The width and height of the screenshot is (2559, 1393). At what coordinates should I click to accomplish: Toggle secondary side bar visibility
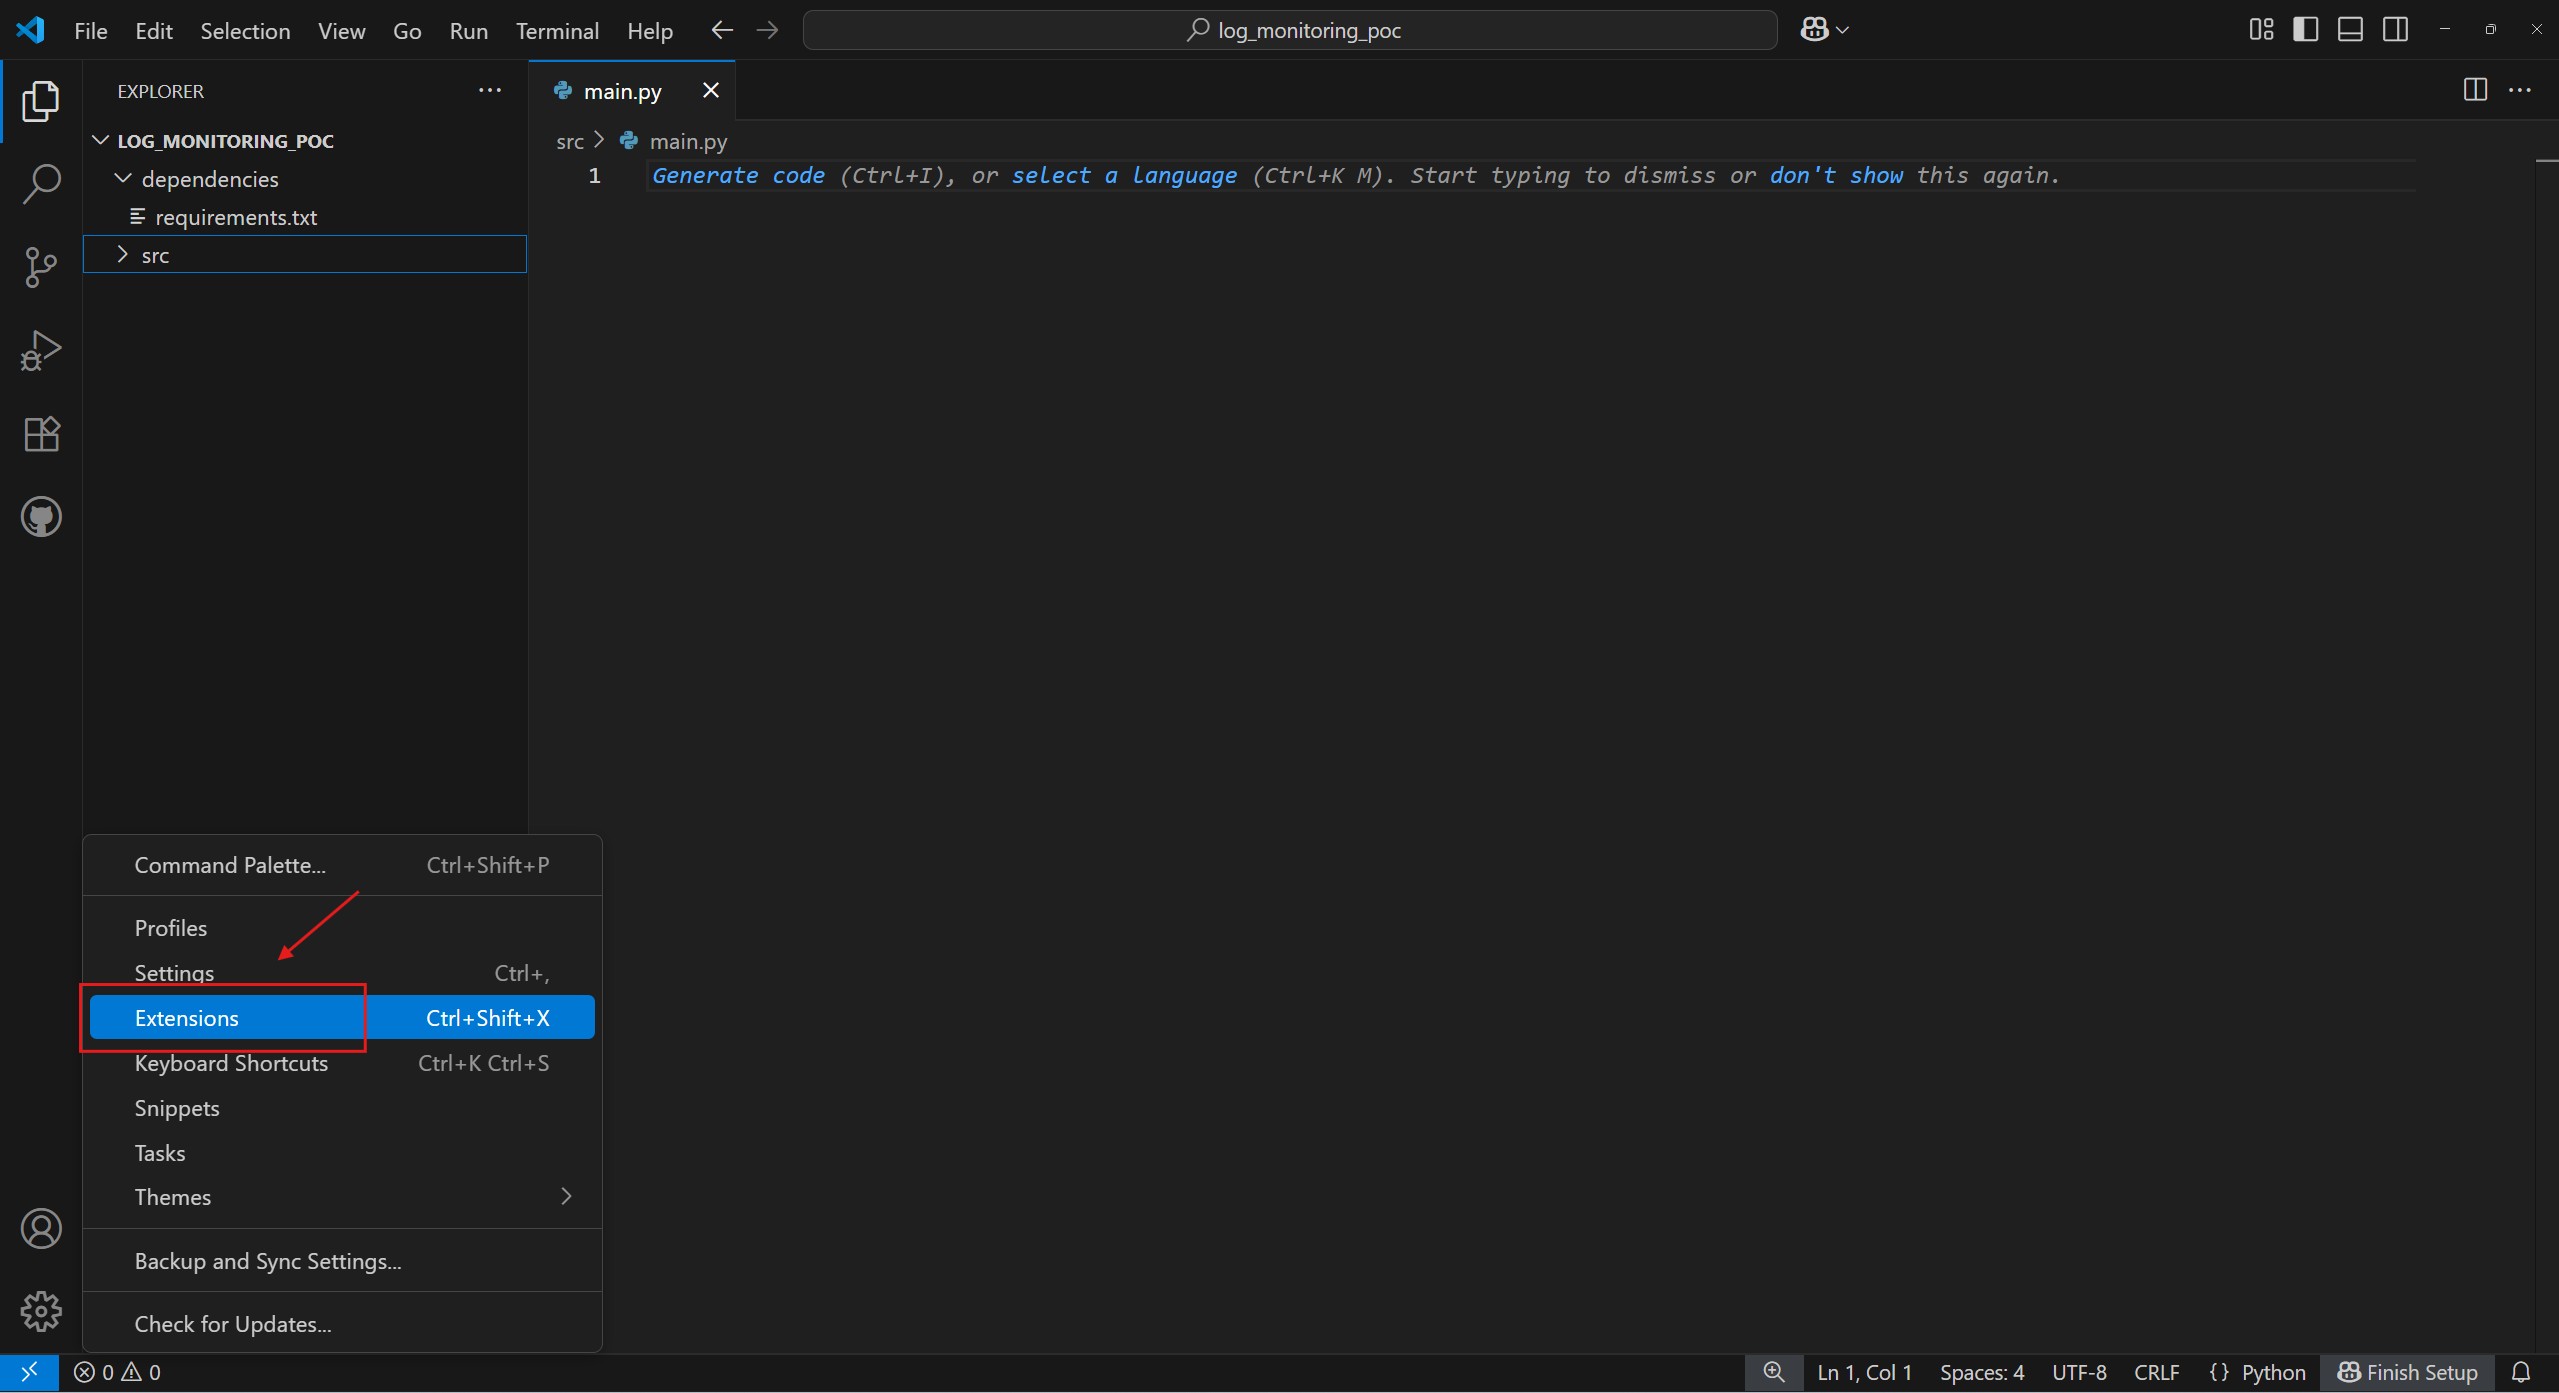click(x=2395, y=30)
